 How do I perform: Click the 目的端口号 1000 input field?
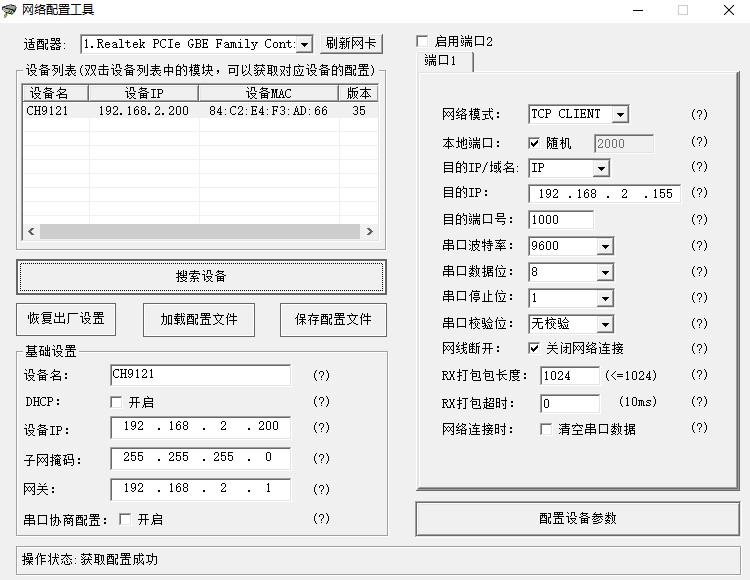pos(561,220)
